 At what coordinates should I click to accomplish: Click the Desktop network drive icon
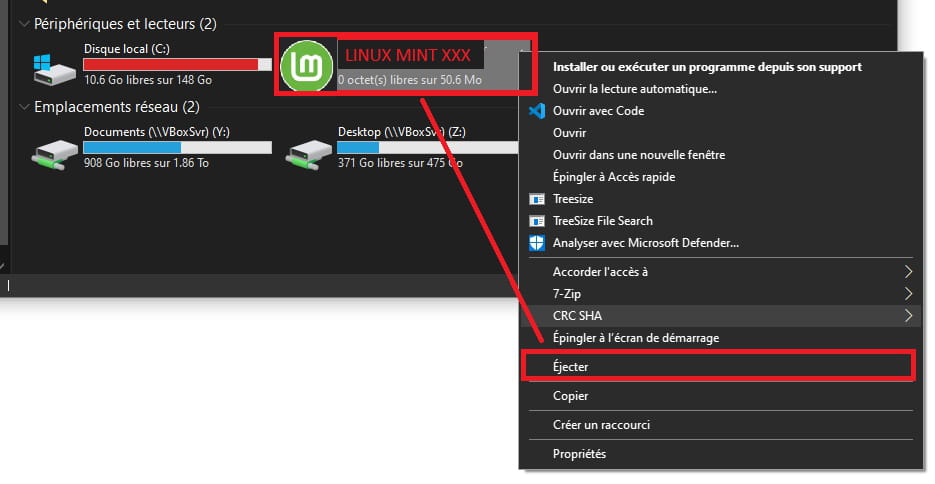tap(308, 154)
